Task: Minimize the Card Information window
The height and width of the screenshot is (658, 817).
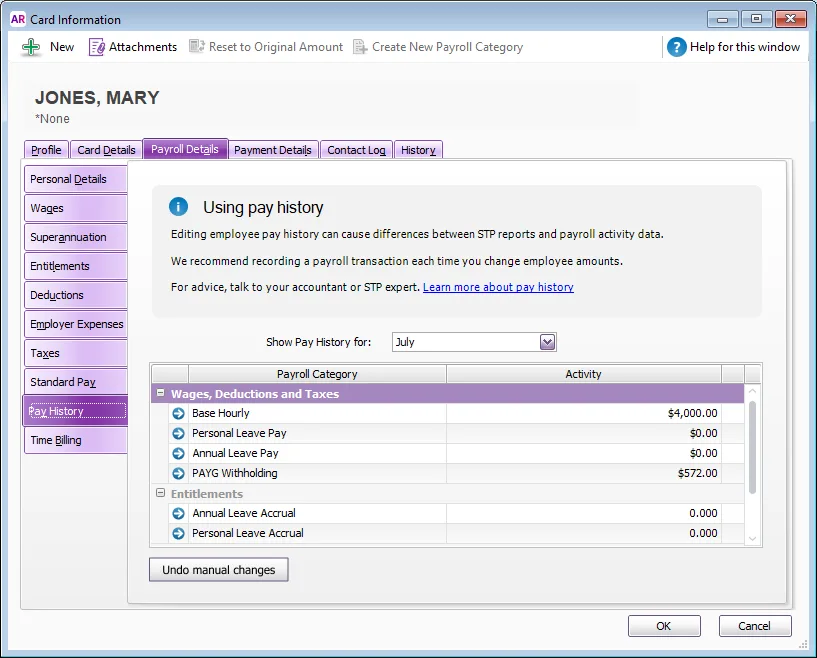Action: [x=723, y=19]
